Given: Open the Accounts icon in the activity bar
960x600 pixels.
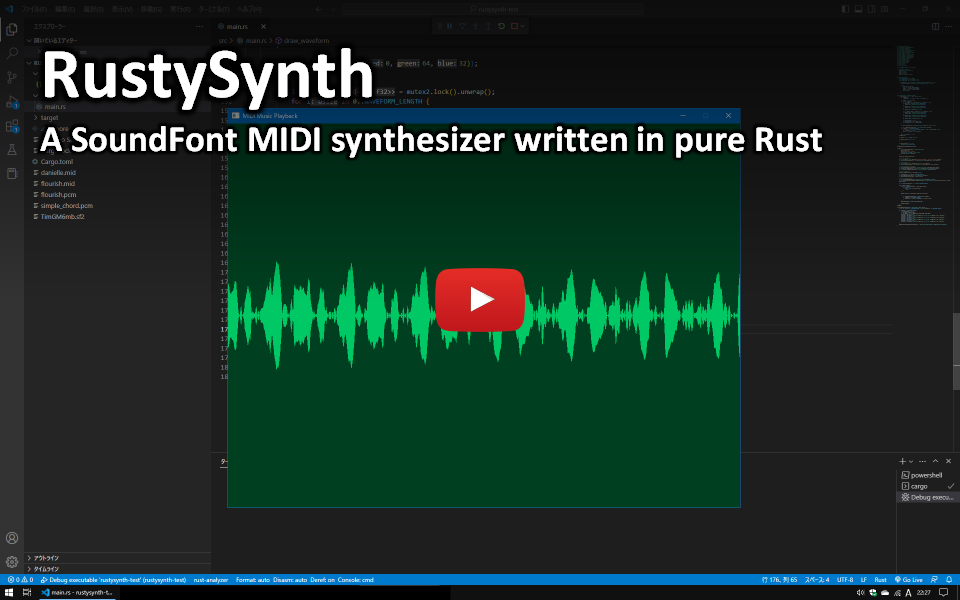Looking at the screenshot, I should [x=12, y=538].
